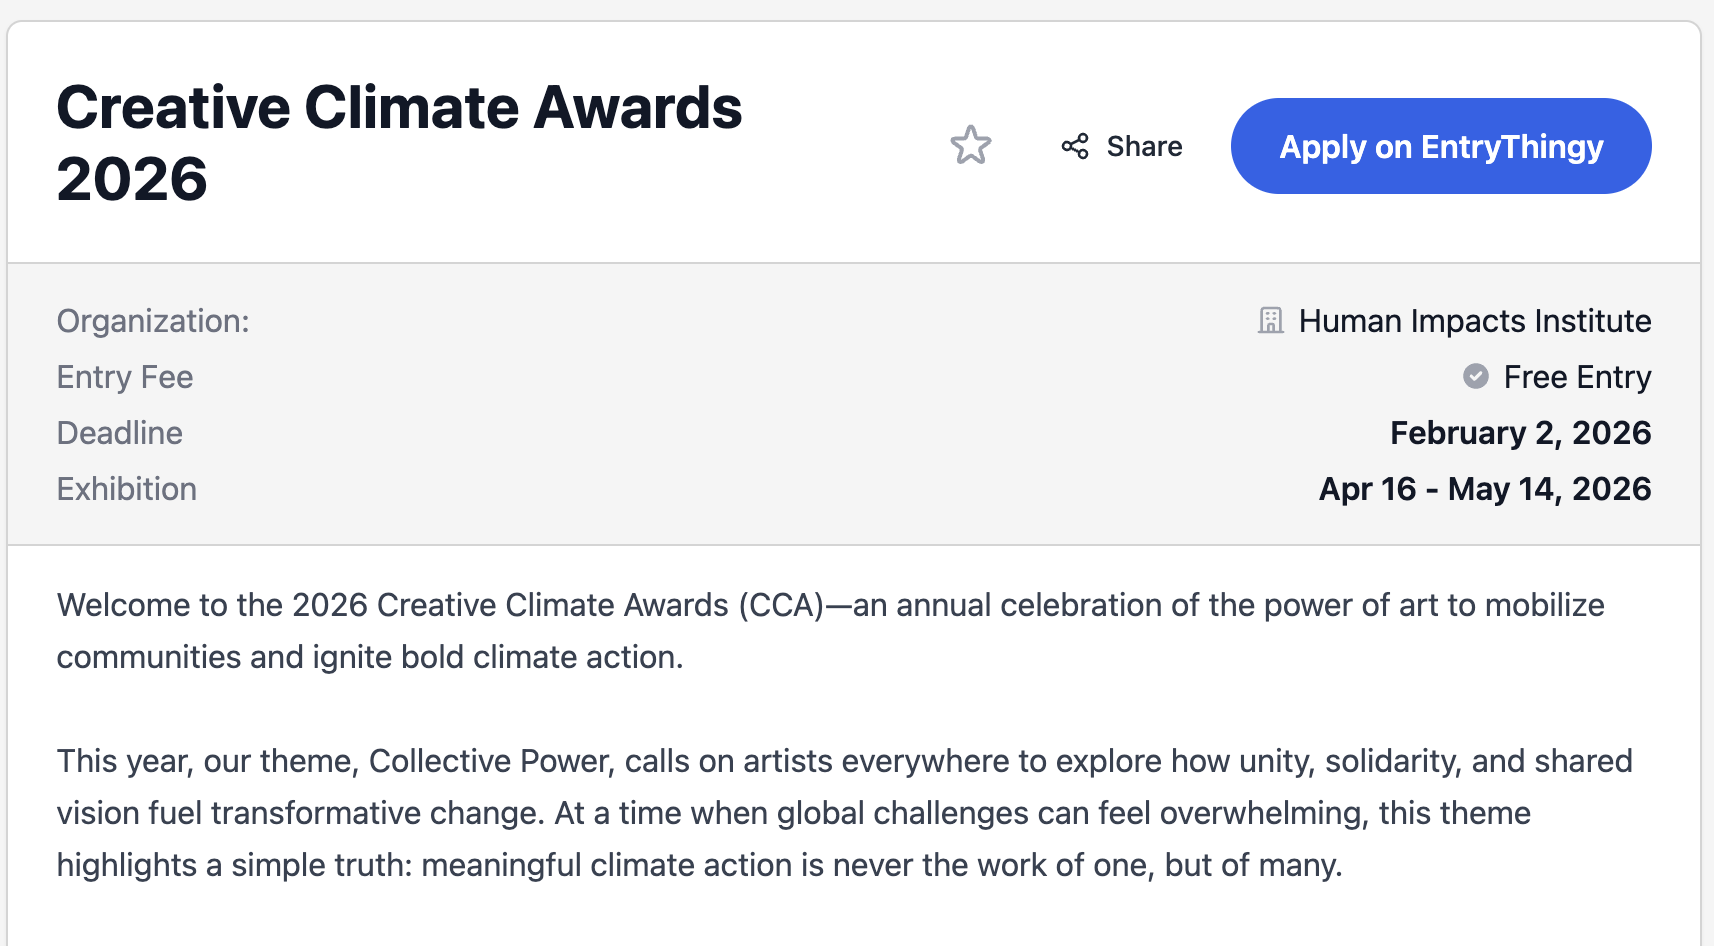Bookmark this call with the star icon
The image size is (1714, 946).
(x=970, y=146)
